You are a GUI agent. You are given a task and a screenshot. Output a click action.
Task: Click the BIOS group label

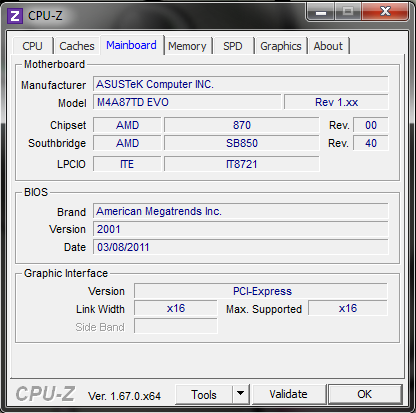click(x=36, y=192)
